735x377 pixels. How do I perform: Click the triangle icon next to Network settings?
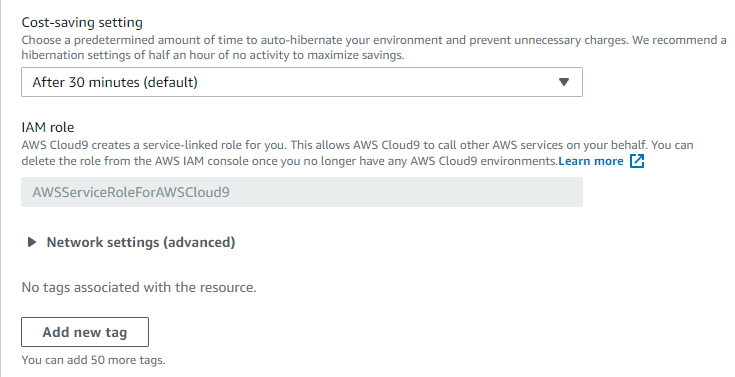click(32, 242)
